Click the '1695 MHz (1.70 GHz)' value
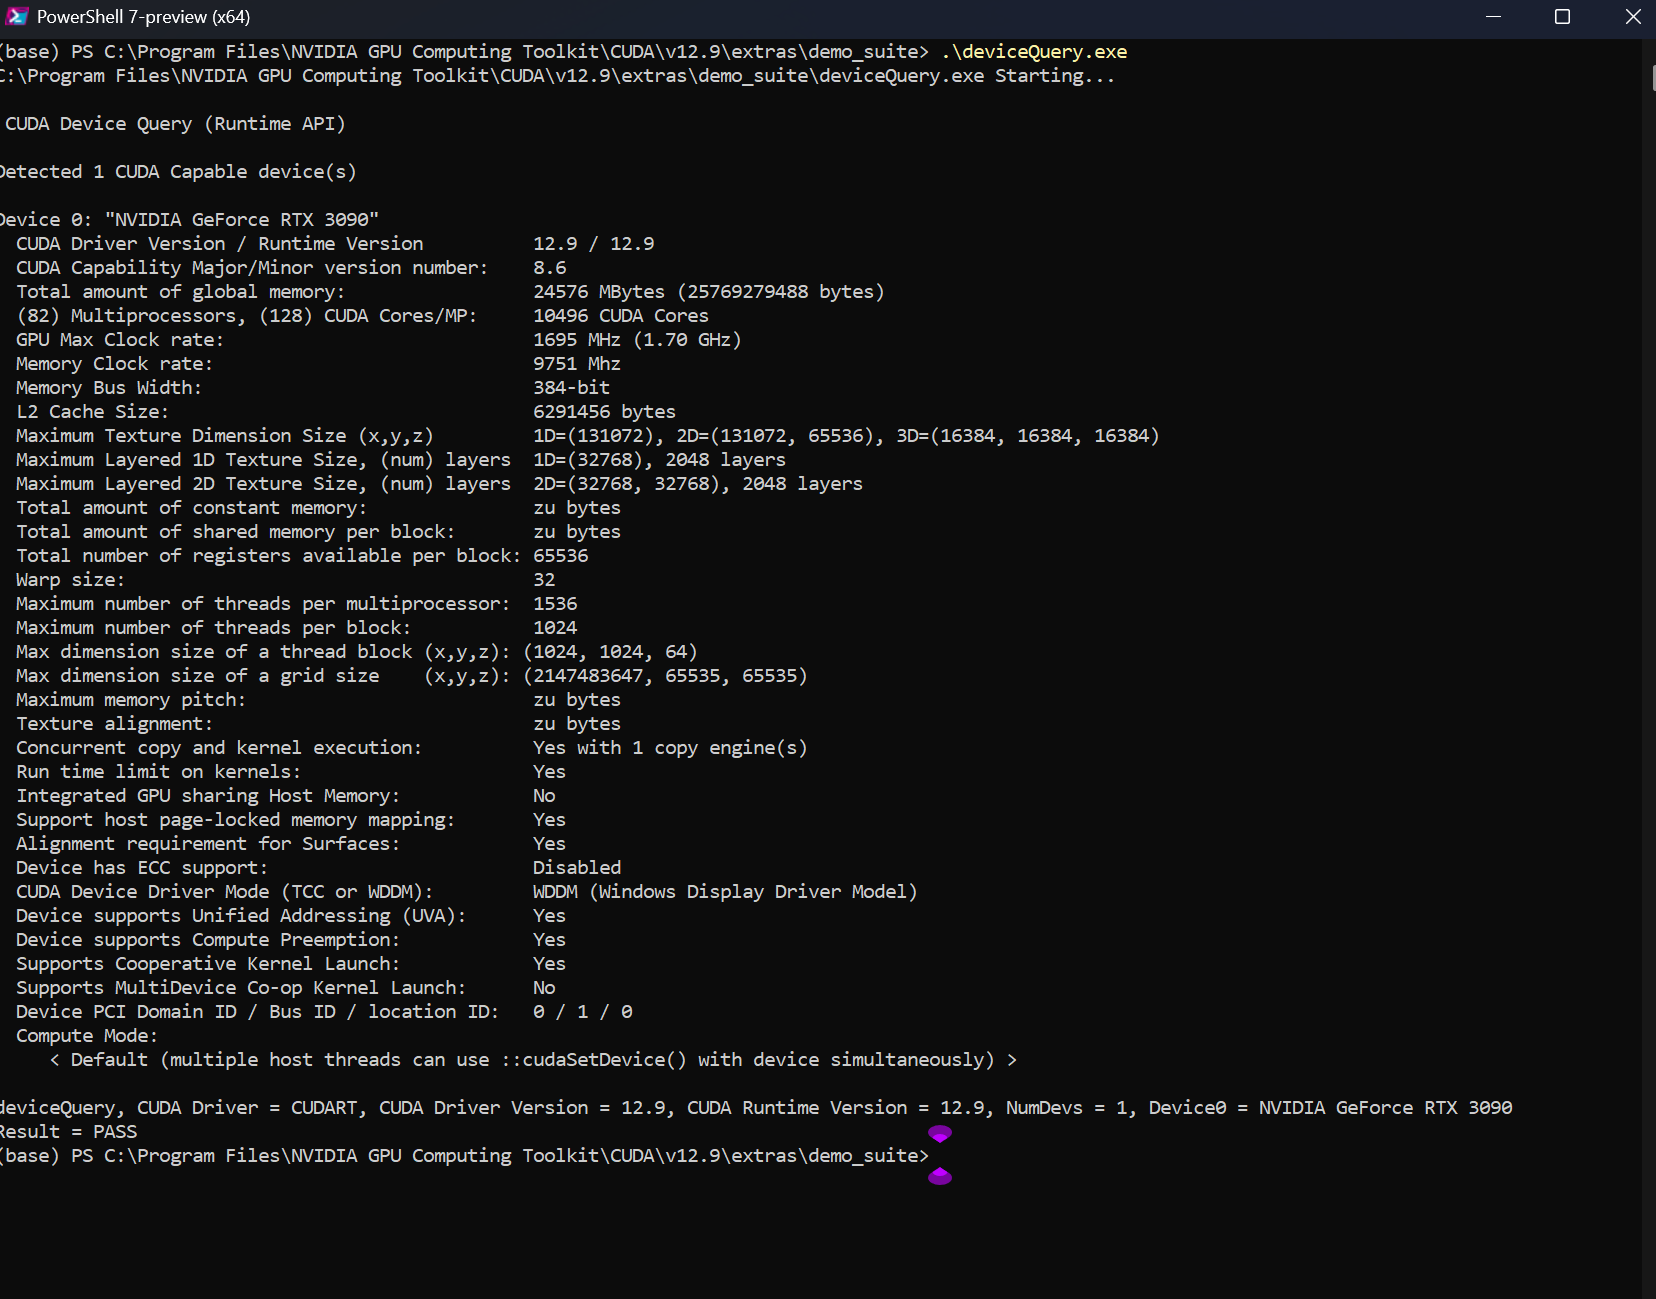Viewport: 1656px width, 1299px height. (637, 340)
